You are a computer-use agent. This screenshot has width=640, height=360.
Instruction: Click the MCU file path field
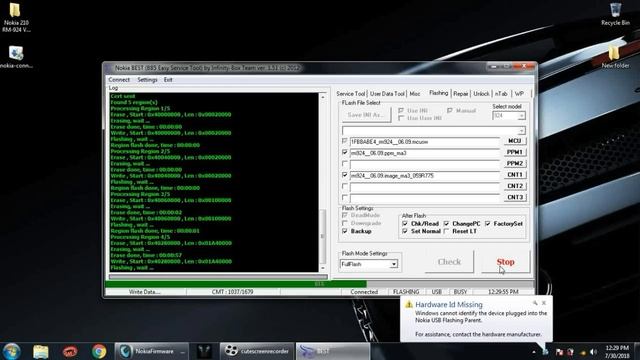pyautogui.click(x=425, y=142)
